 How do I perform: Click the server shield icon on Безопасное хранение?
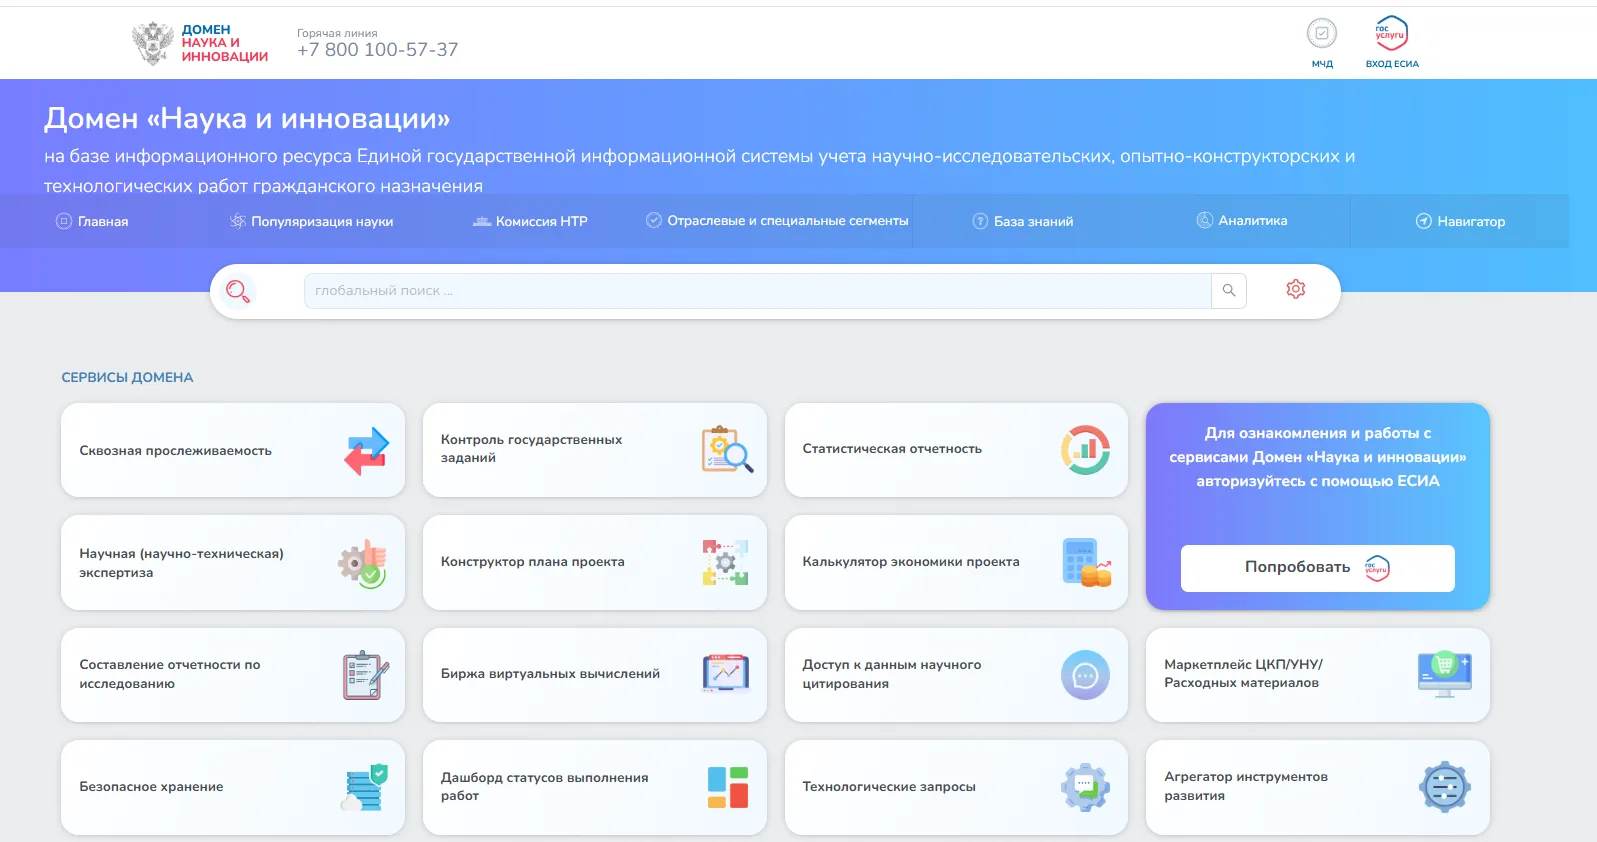tap(365, 787)
